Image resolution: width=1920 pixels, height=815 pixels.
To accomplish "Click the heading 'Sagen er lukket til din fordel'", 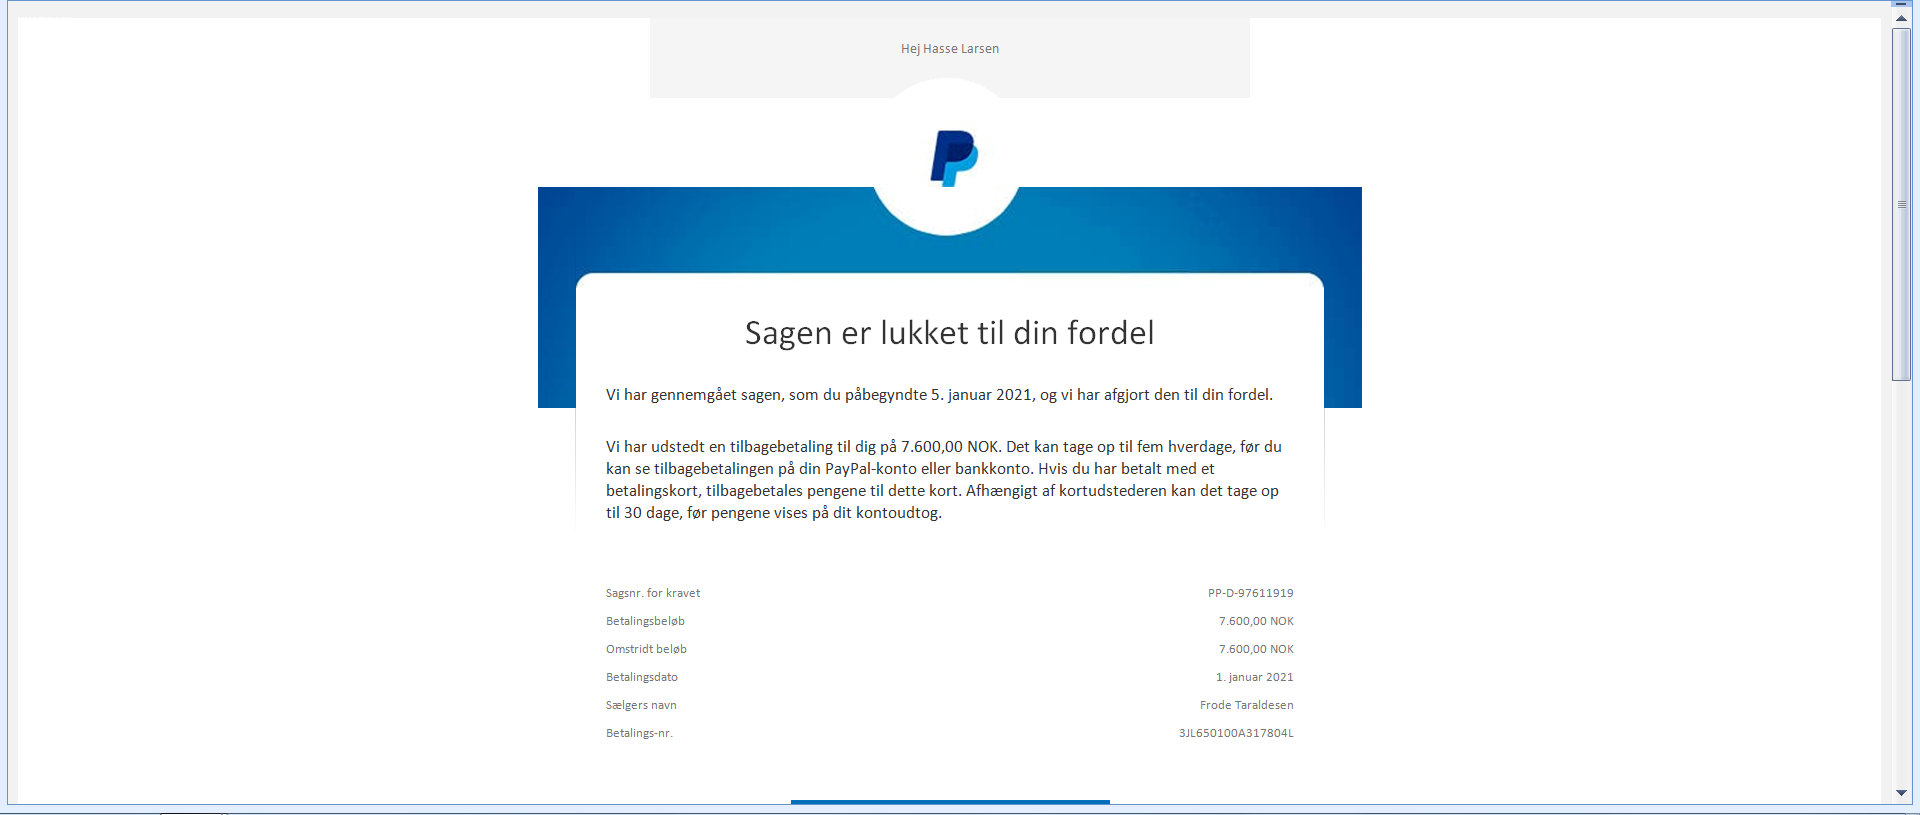I will 950,333.
